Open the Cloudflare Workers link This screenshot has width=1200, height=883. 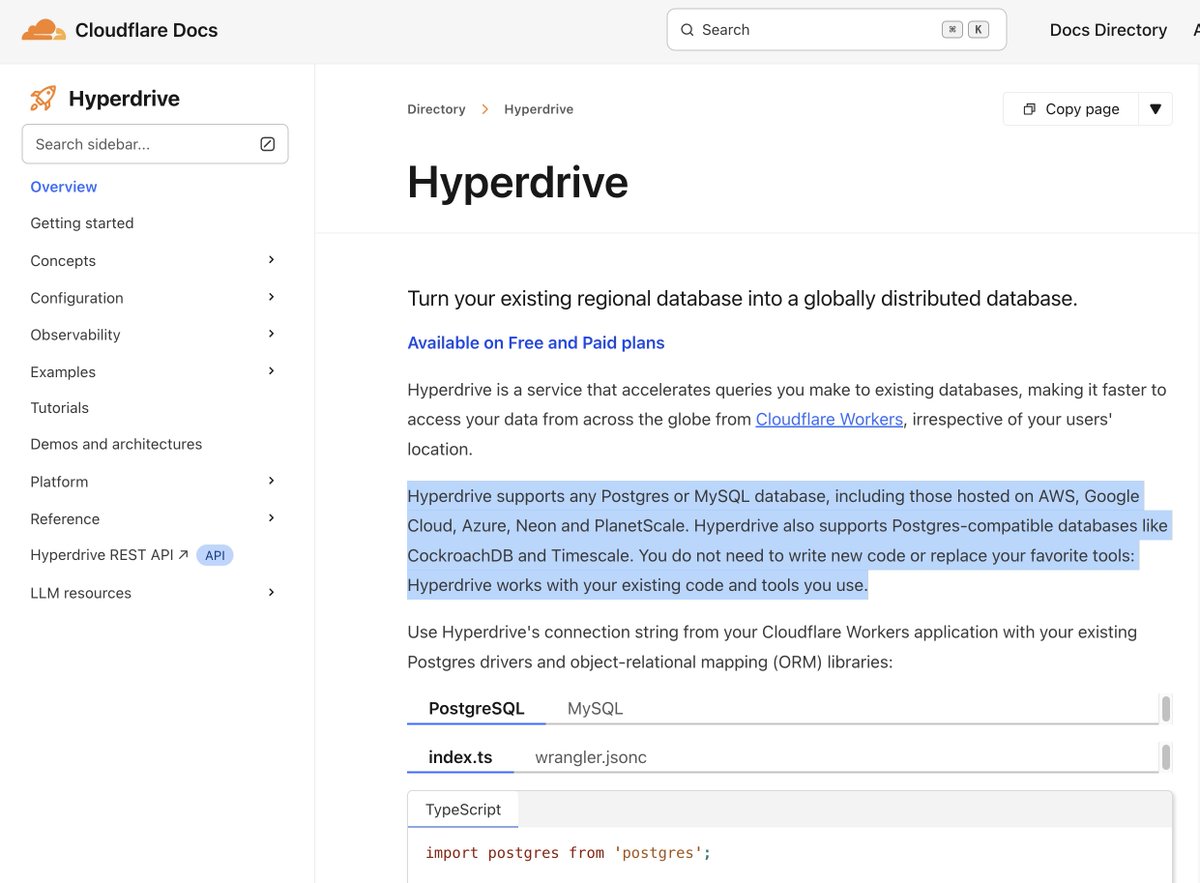point(829,418)
